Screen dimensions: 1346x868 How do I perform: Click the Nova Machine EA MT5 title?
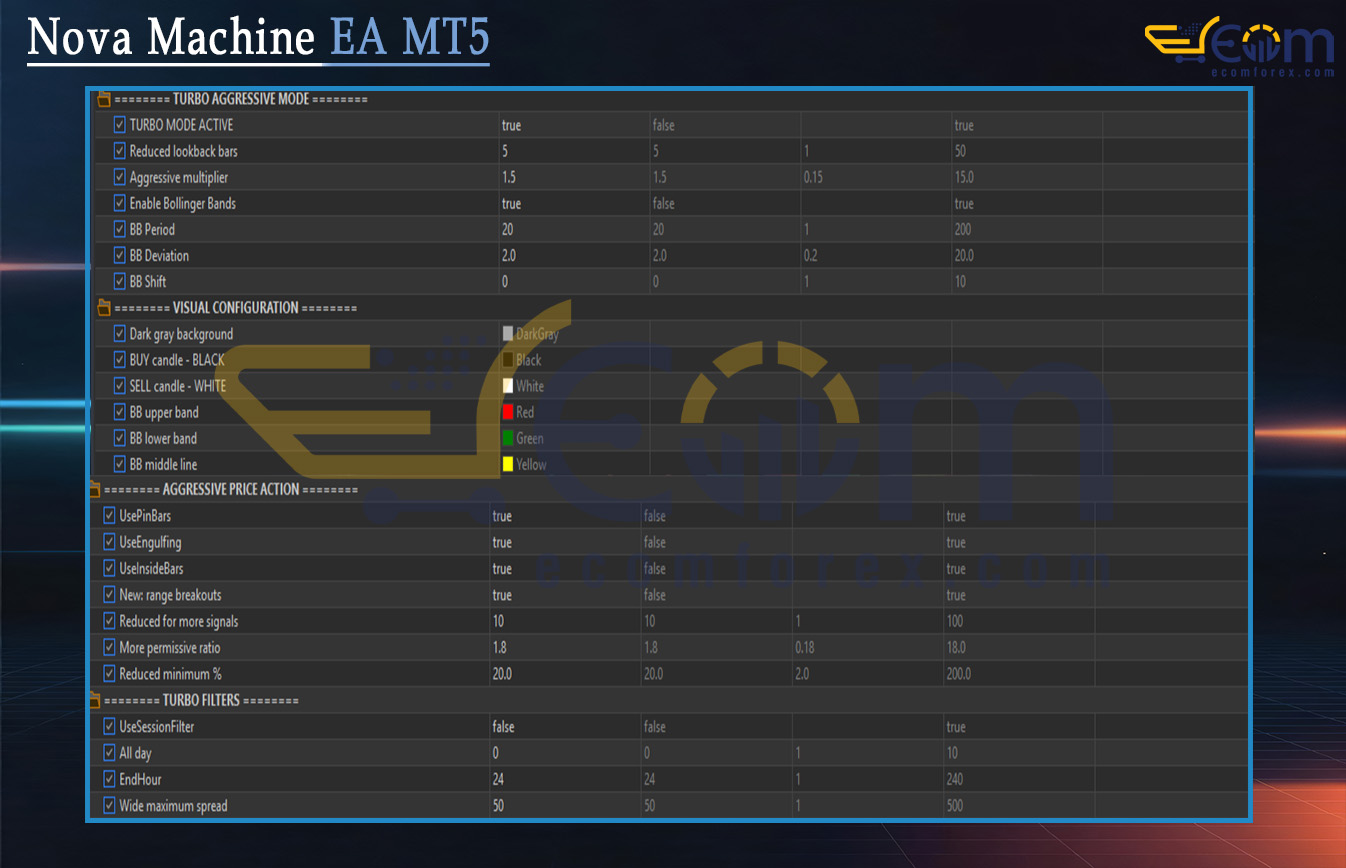258,39
